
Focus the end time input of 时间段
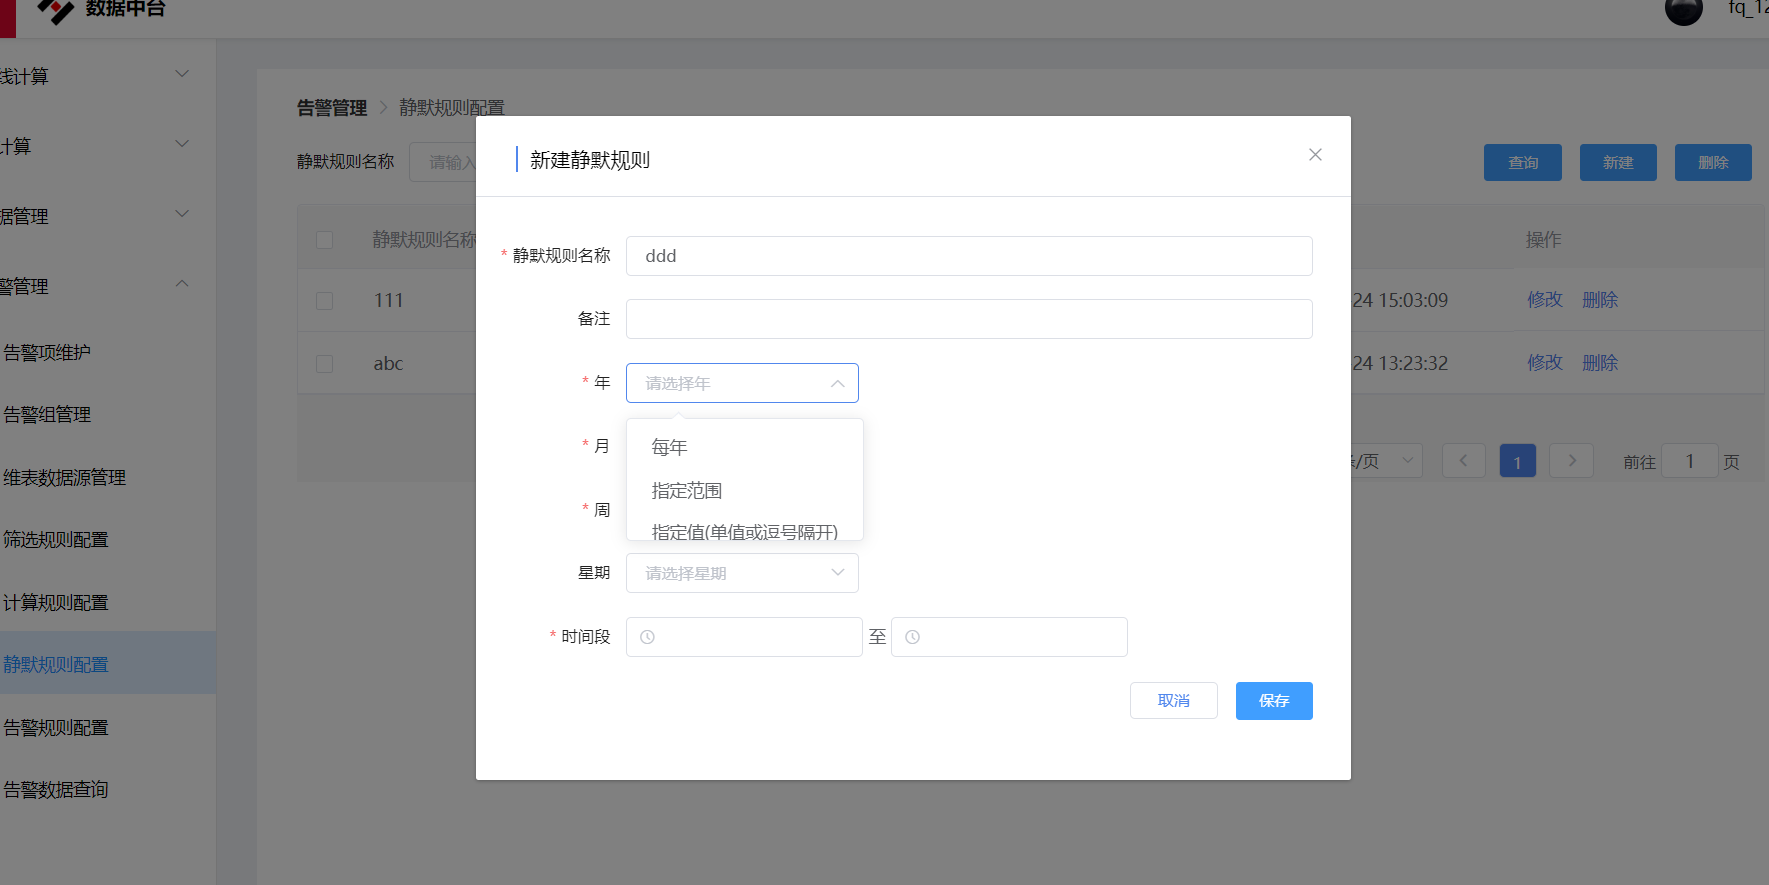click(x=1009, y=637)
